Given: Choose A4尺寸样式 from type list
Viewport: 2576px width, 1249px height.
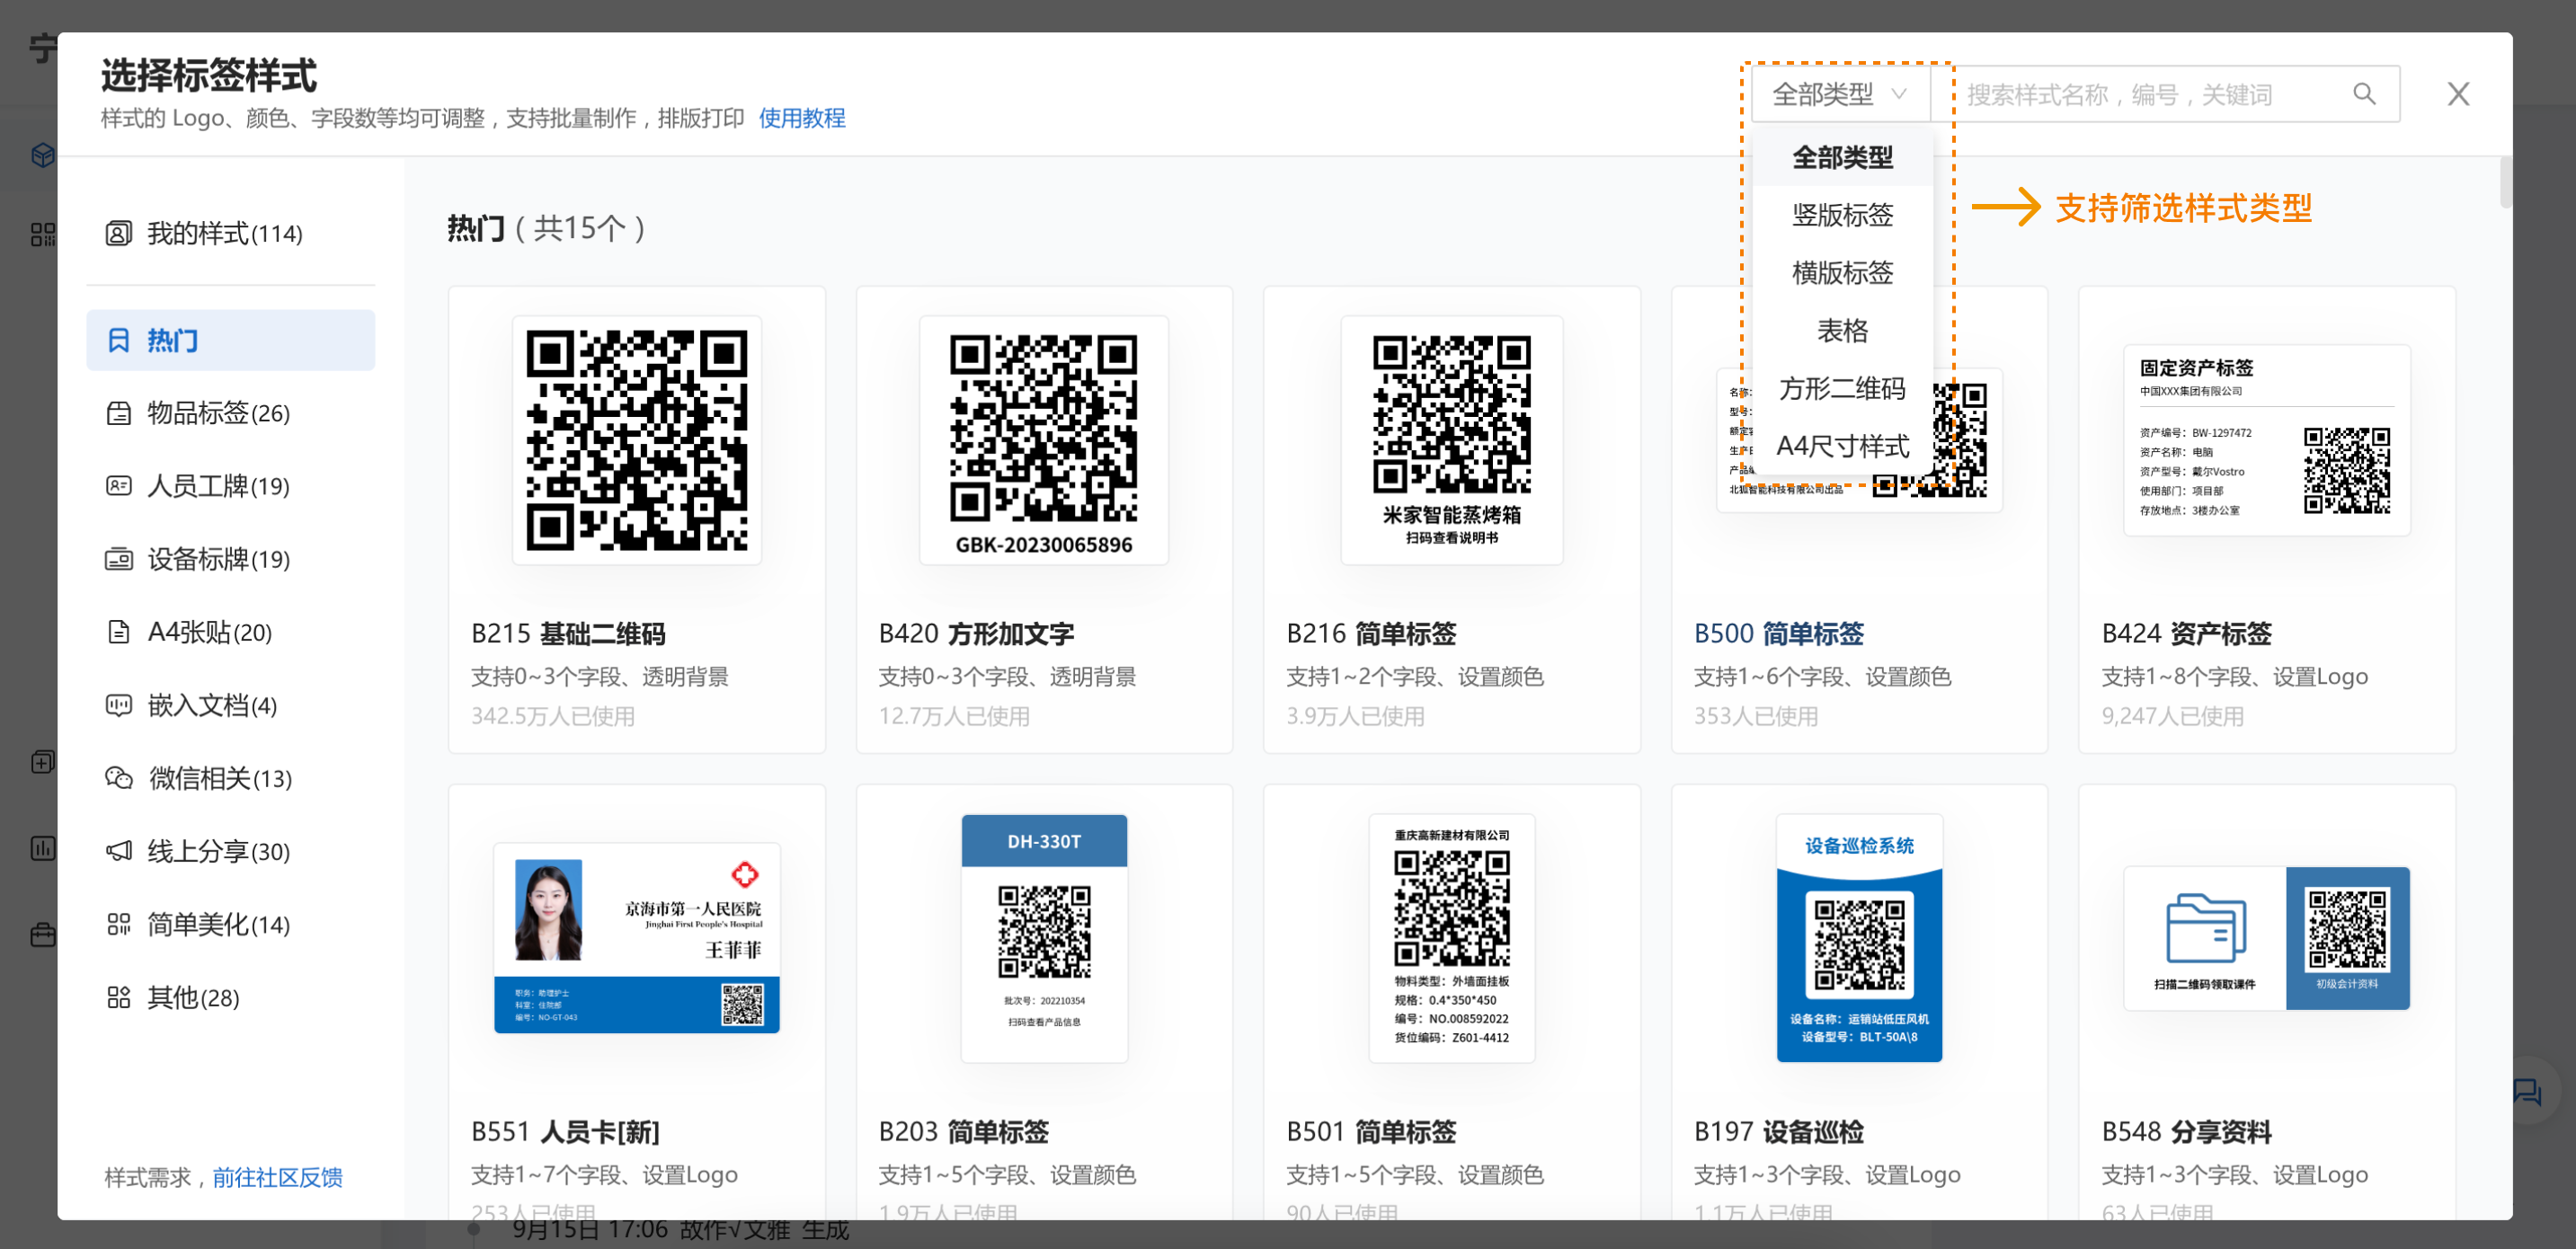Looking at the screenshot, I should click(x=1842, y=447).
